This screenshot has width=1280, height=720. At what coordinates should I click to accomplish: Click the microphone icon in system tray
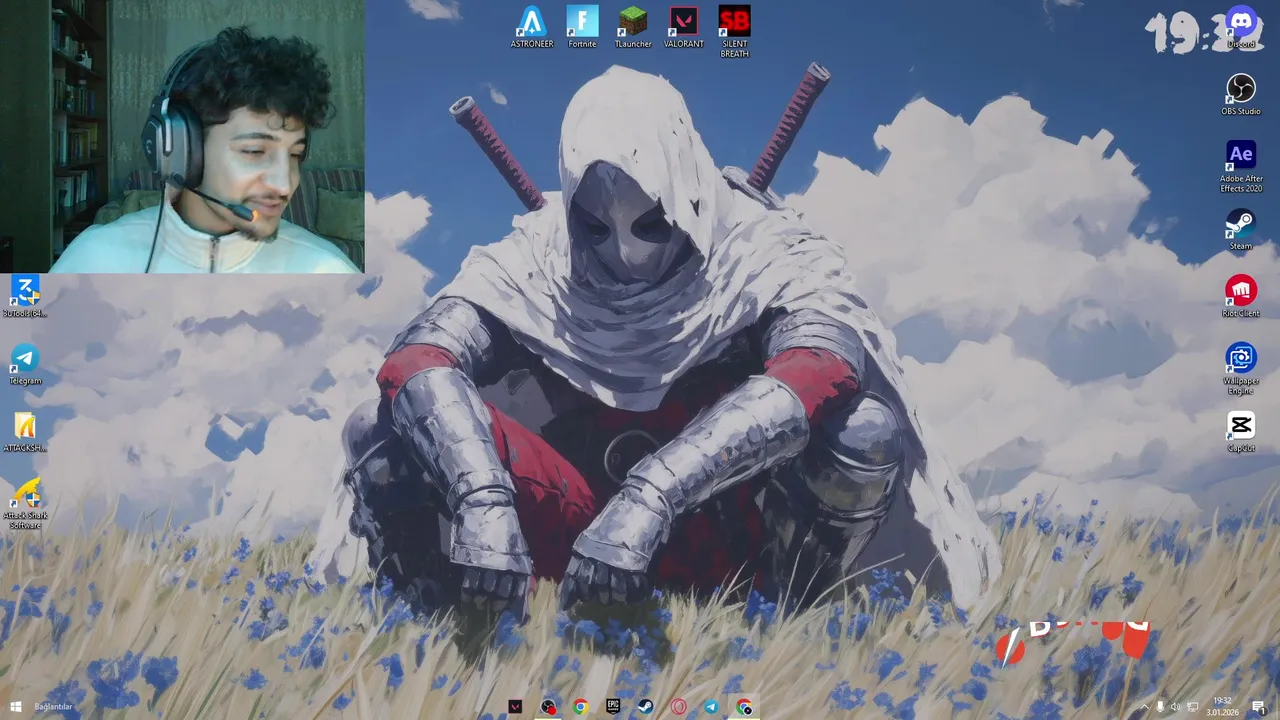point(1160,707)
